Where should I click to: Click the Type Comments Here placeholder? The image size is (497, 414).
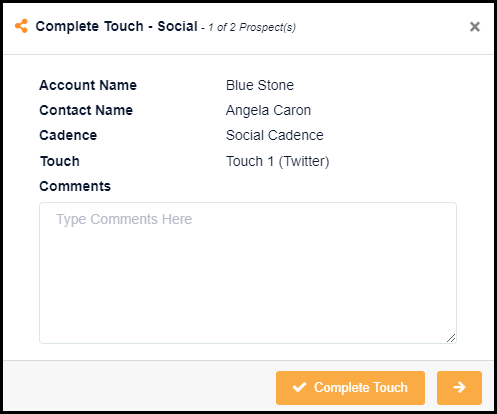click(124, 219)
